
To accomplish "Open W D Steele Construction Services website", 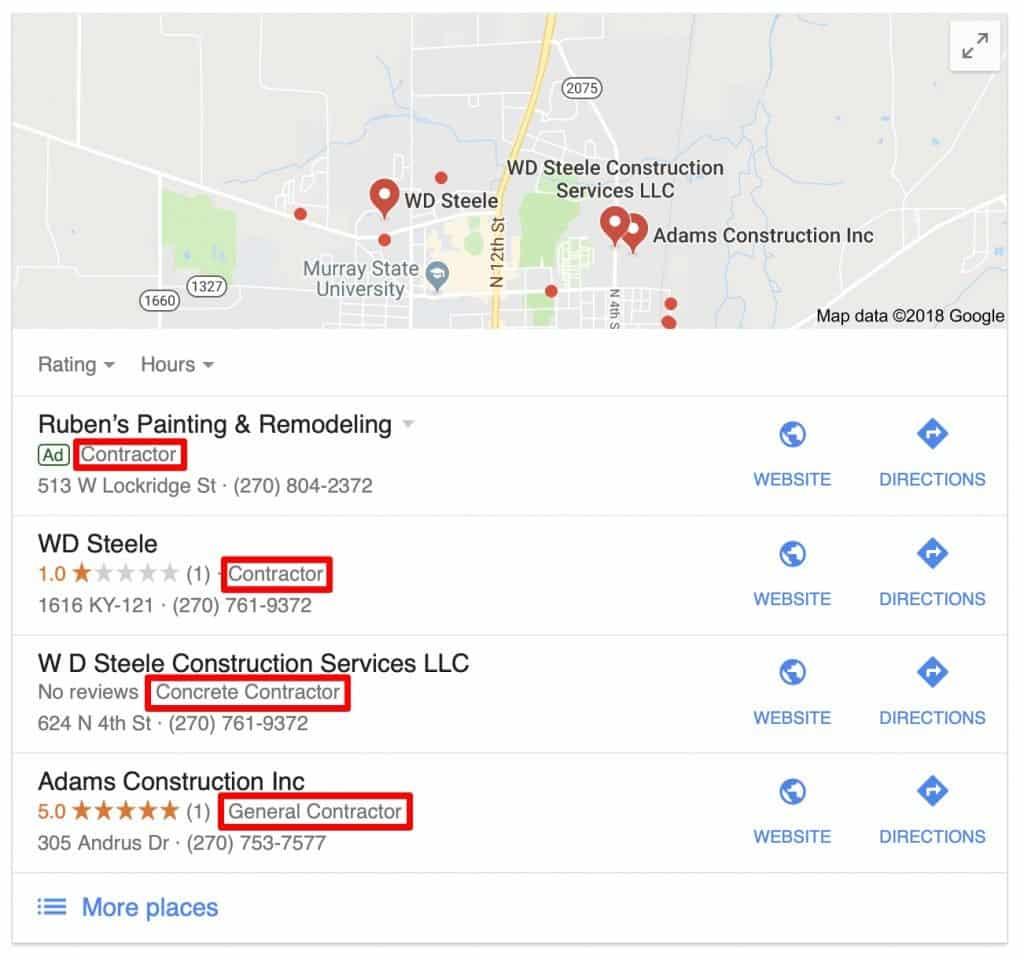I will click(x=792, y=693).
